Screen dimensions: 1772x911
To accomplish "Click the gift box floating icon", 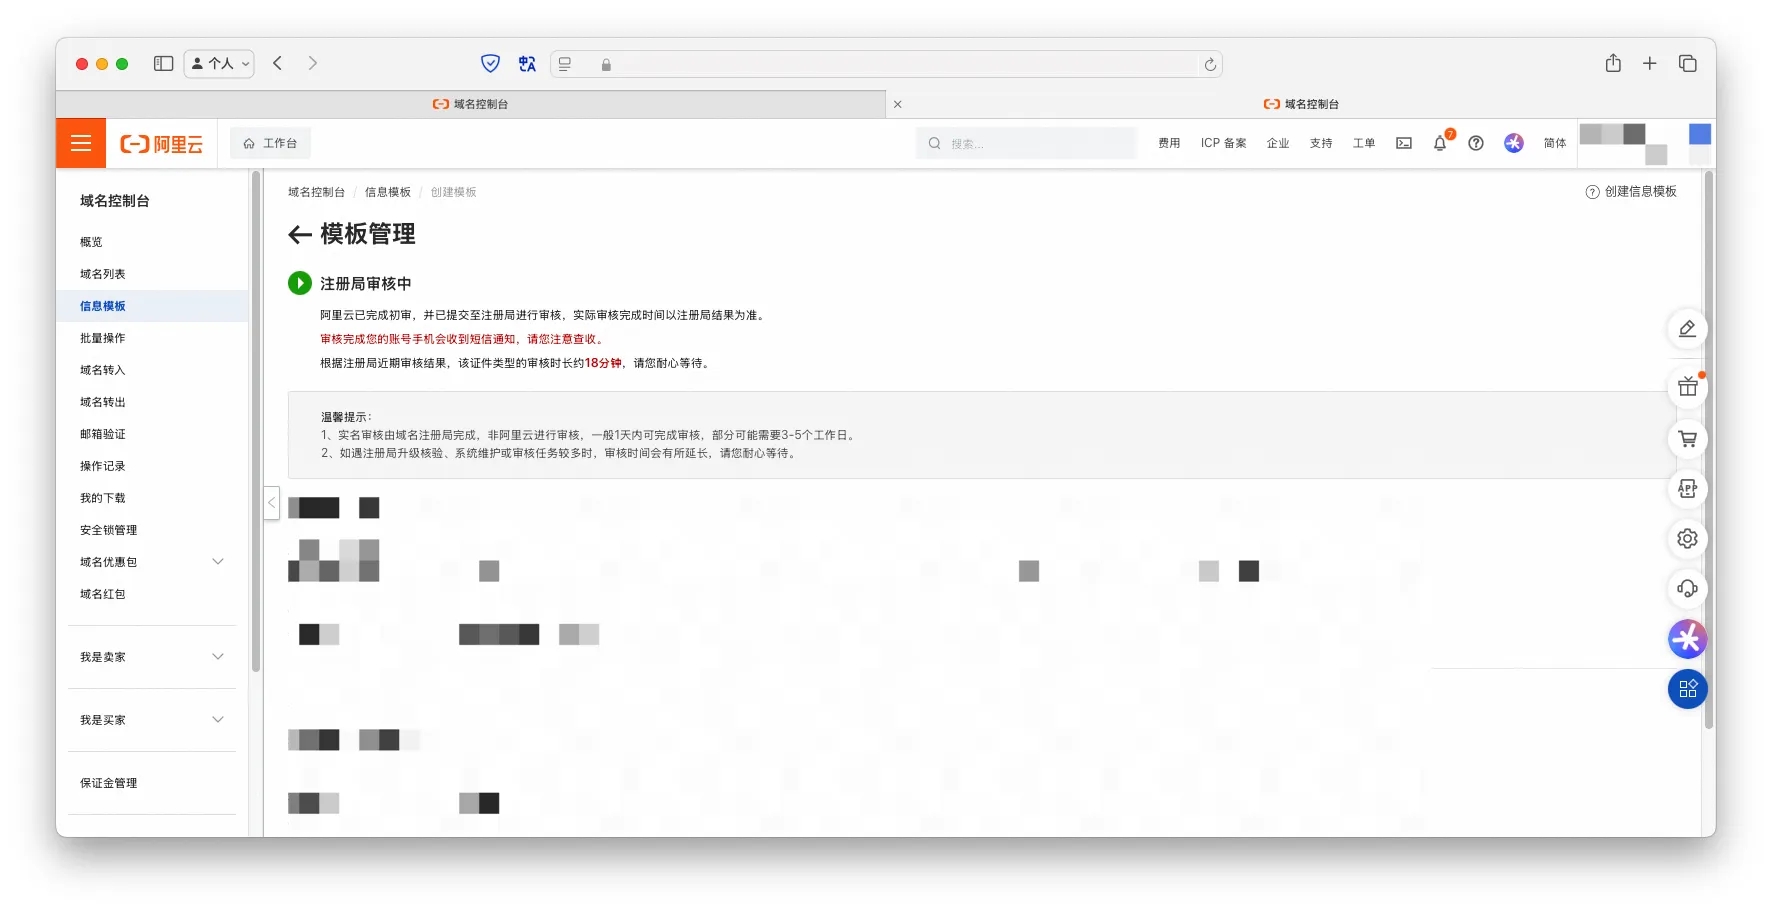I will tap(1687, 388).
